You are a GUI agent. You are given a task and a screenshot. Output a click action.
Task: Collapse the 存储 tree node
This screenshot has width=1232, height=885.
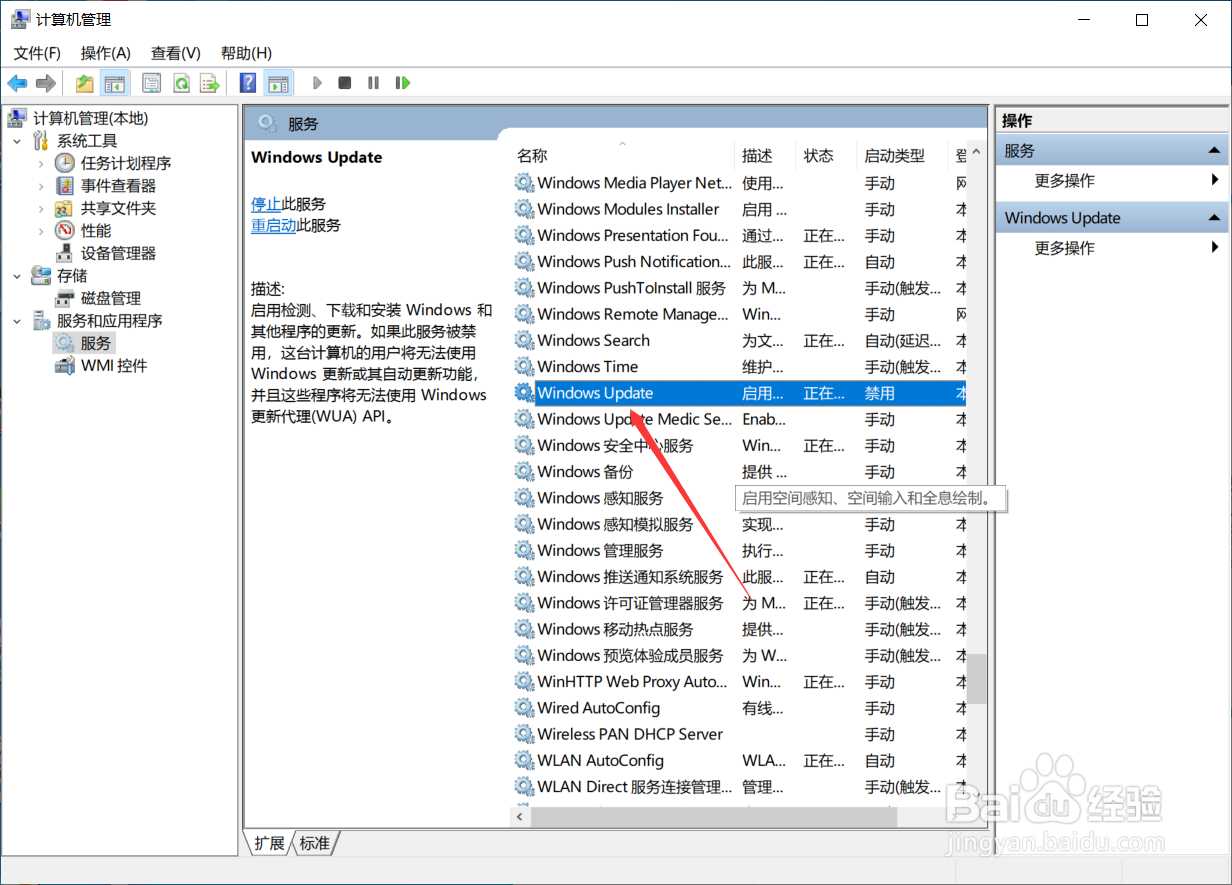18,275
